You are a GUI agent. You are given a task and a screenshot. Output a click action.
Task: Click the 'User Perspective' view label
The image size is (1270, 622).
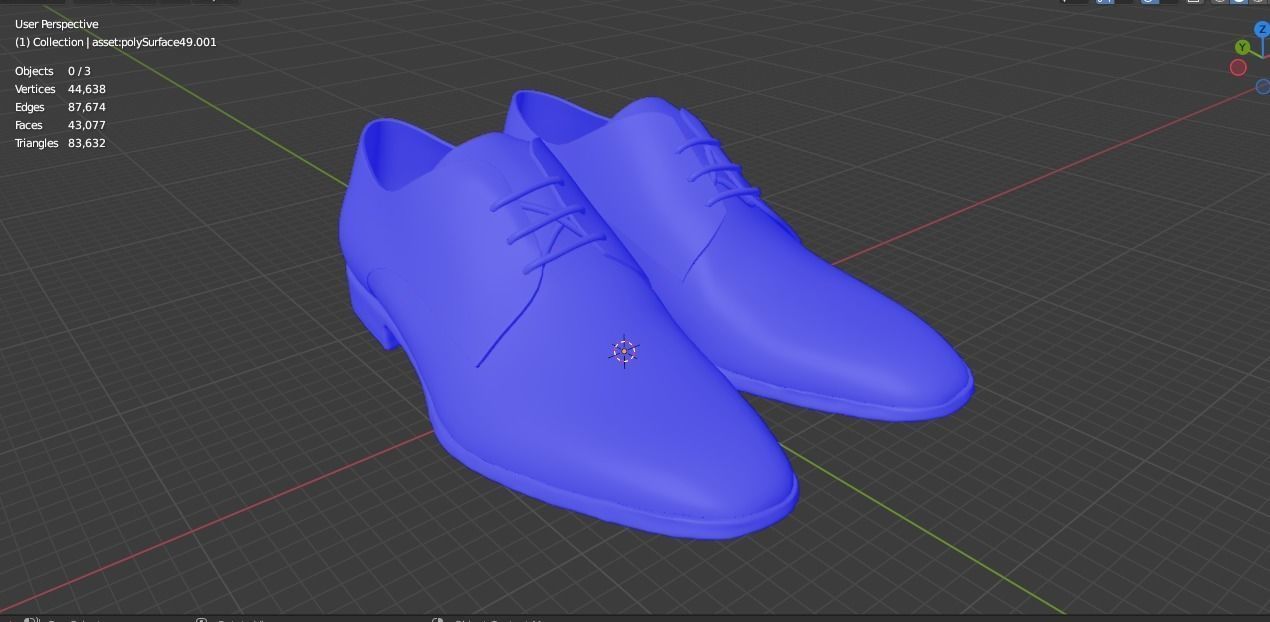tap(57, 24)
